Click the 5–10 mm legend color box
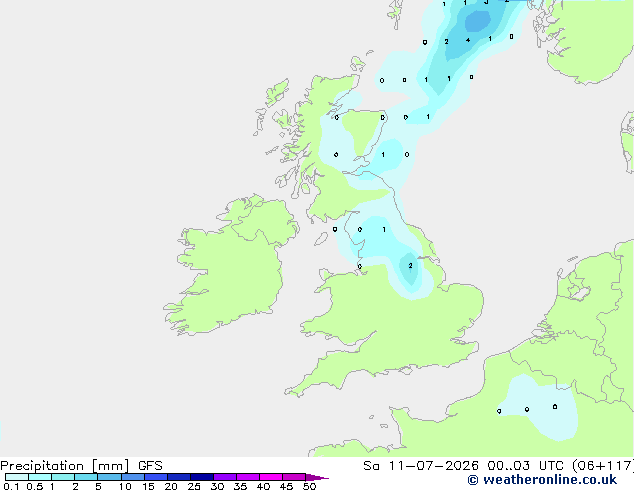The height and width of the screenshot is (490, 634). pyautogui.click(x=109, y=477)
